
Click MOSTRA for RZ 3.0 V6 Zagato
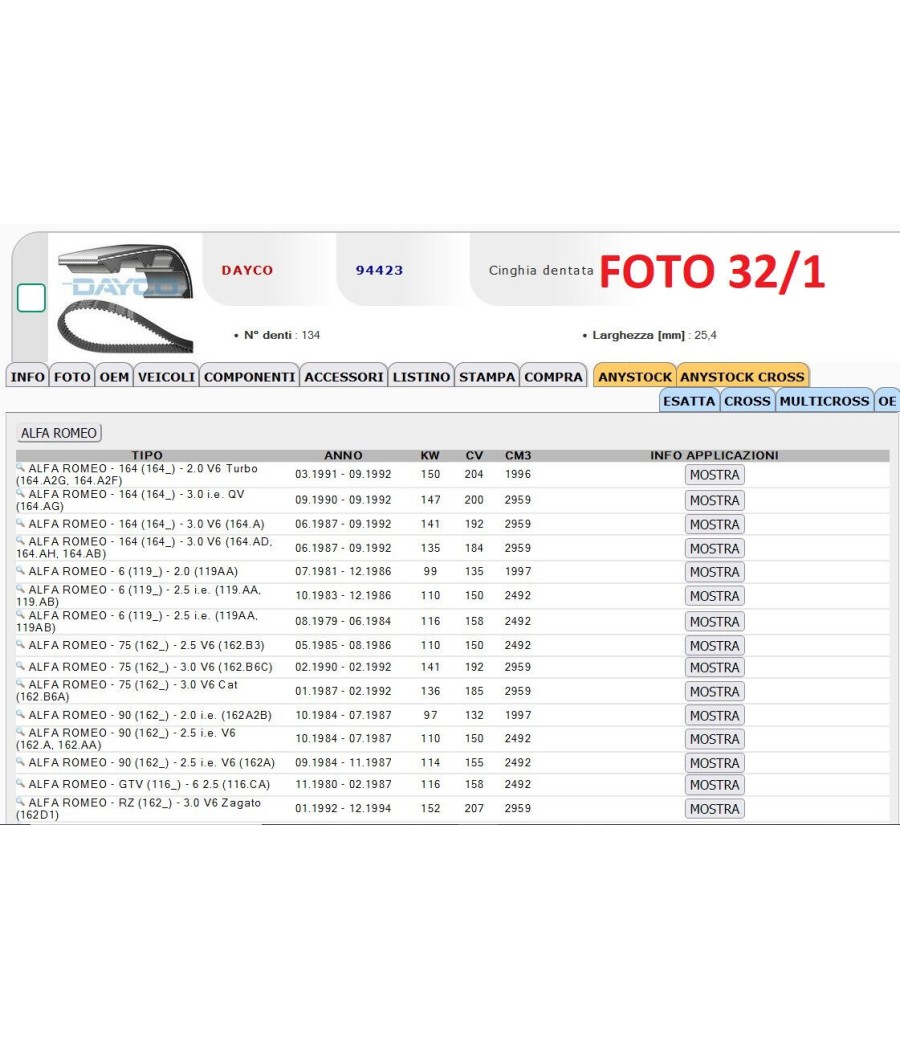715,809
